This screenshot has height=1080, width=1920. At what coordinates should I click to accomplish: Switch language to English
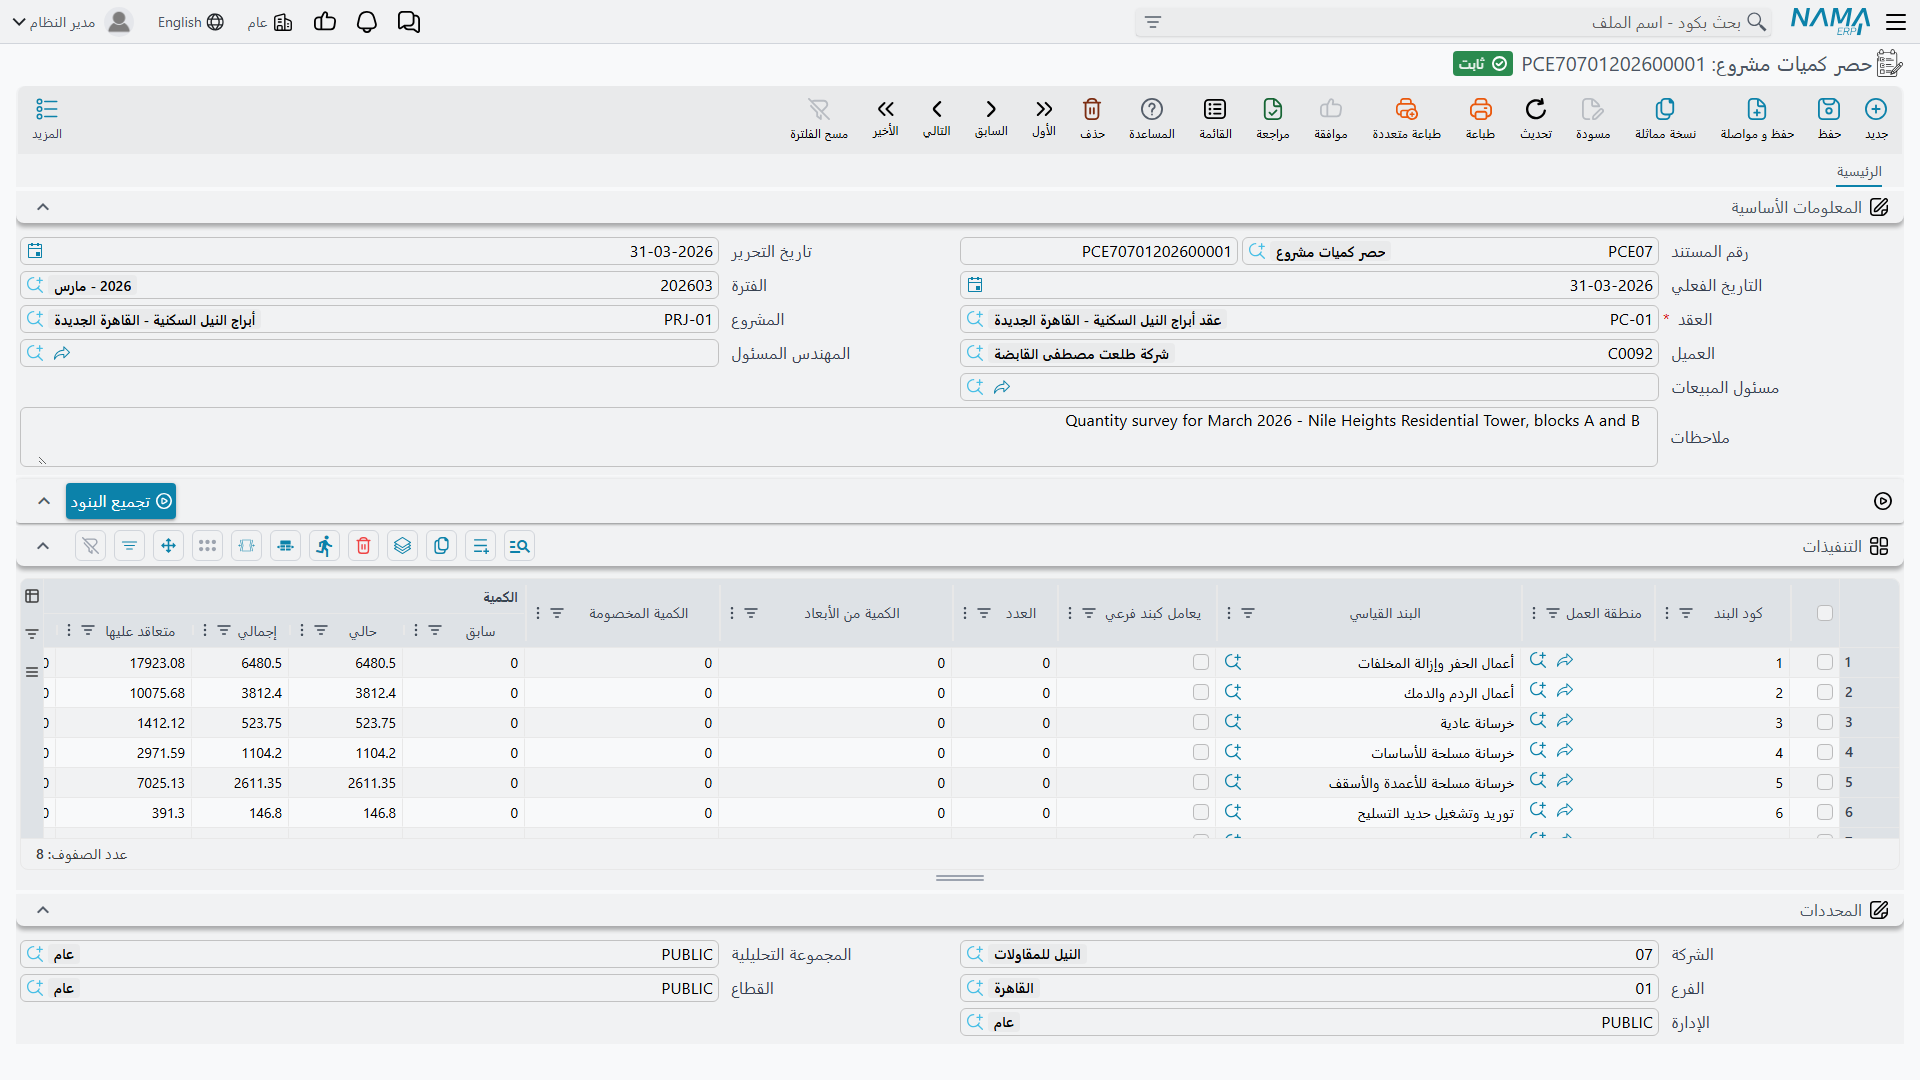point(190,22)
